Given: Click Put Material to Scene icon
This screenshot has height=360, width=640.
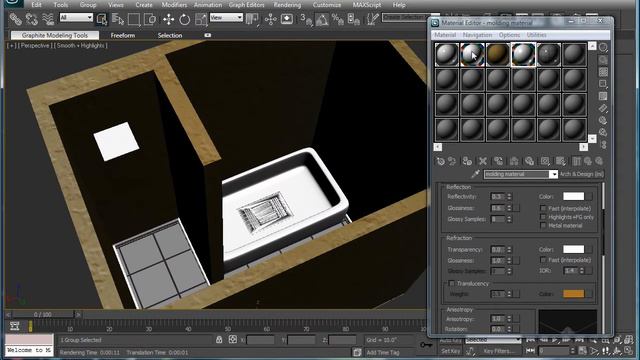Looking at the screenshot, I should click(x=452, y=161).
